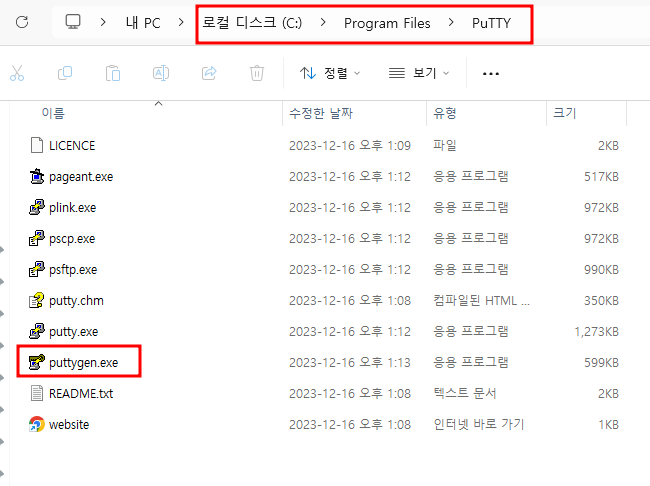Click the 350KB size of putty.chm
Viewport: 650px width, 486px height.
(x=601, y=301)
